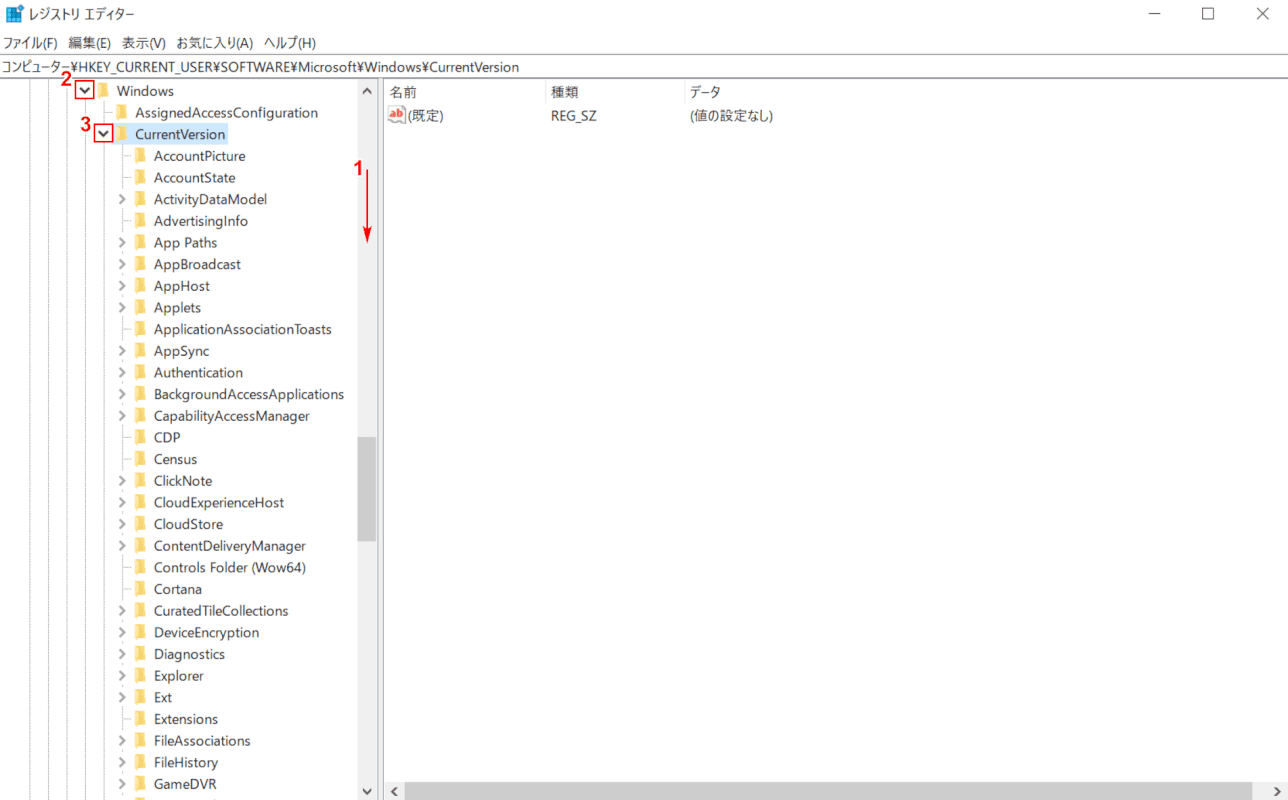Click the Extensions folder icon
Screen dimensions: 1288x800
[x=140, y=719]
